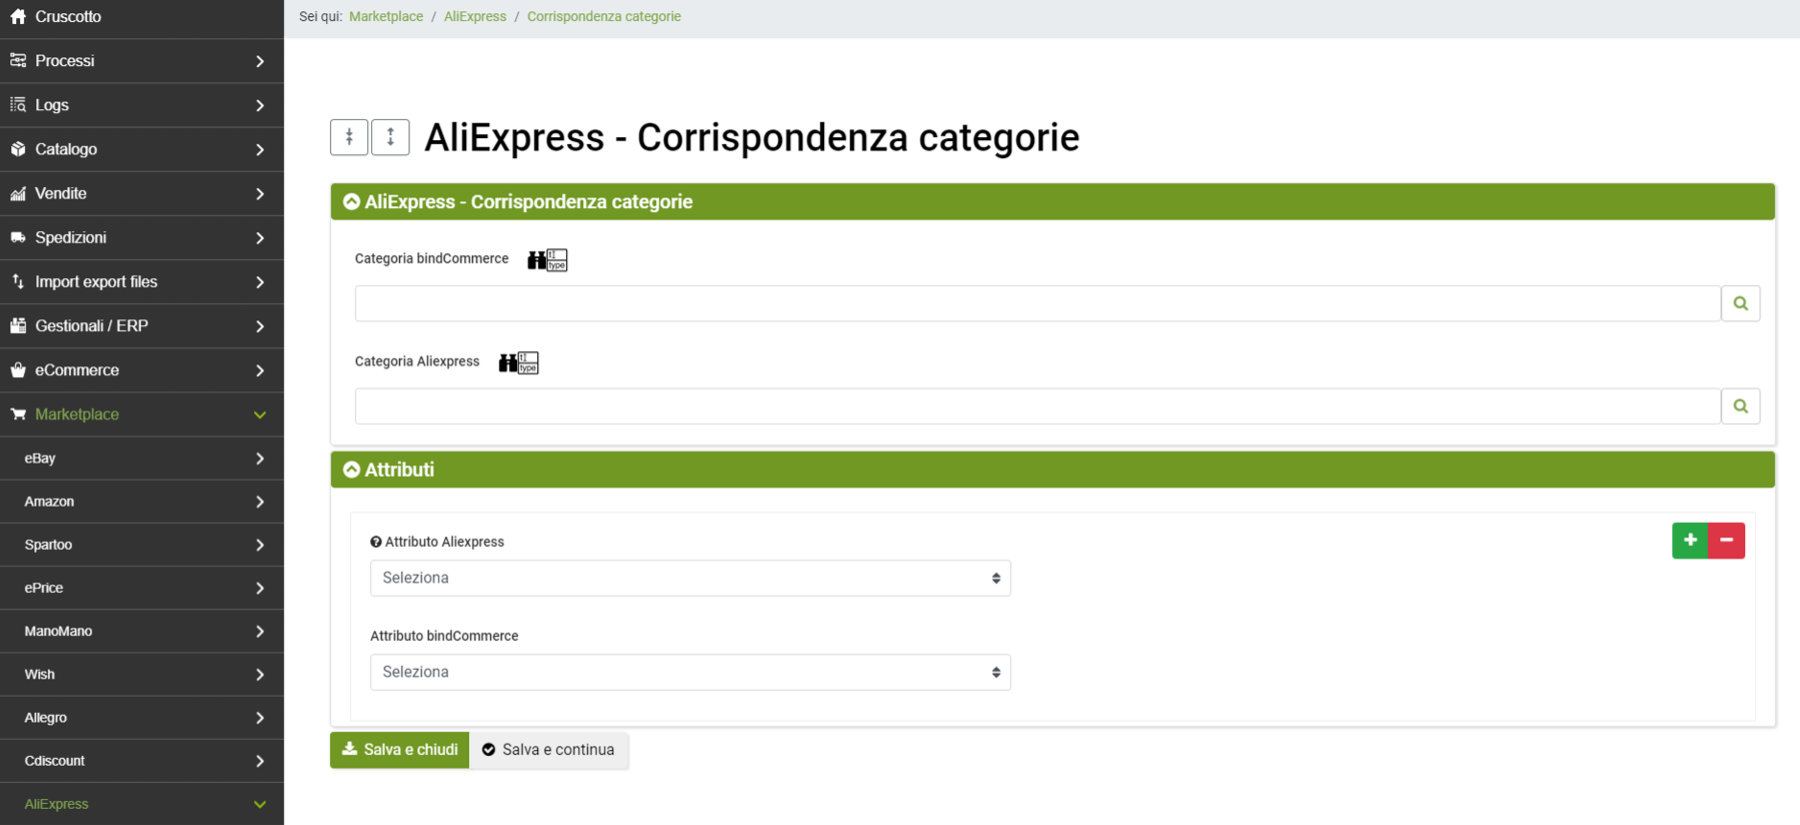Click the Import export files arrows icon
The height and width of the screenshot is (825, 1800).
pyautogui.click(x=18, y=282)
